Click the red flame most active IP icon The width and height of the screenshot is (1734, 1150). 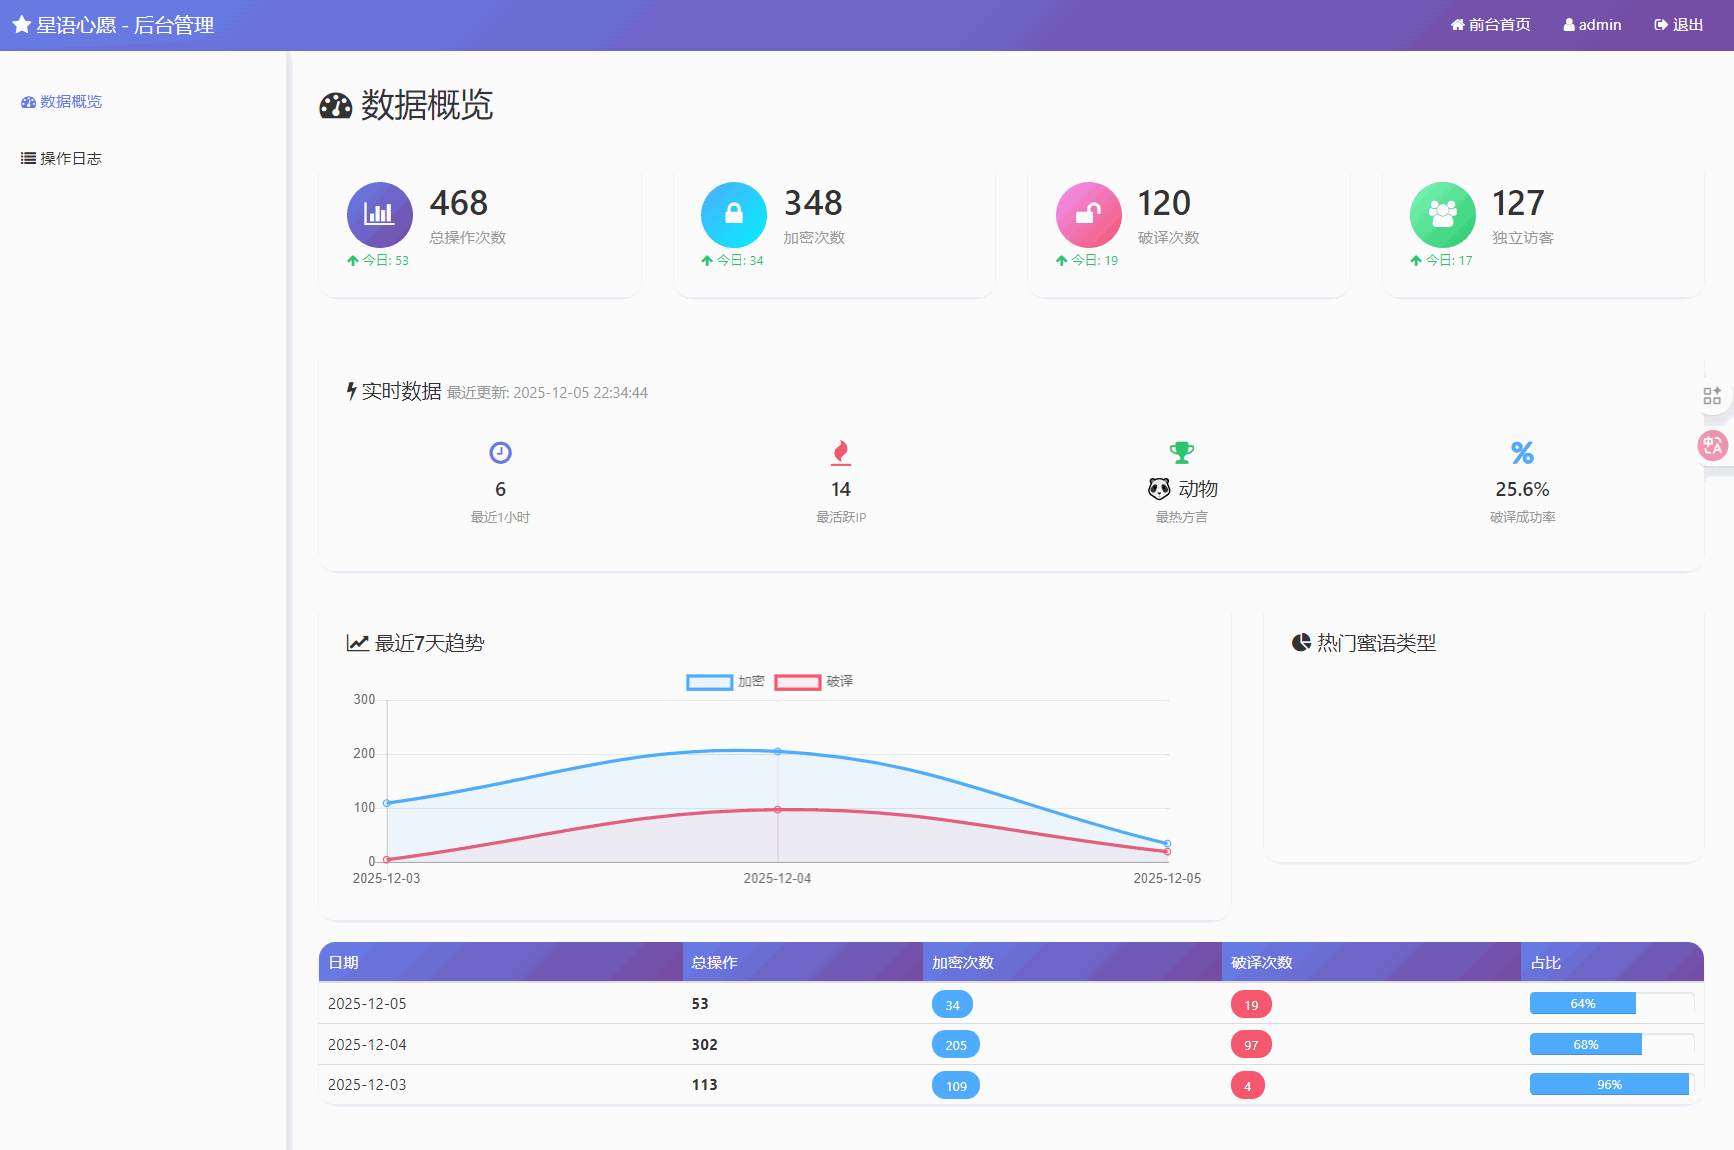coord(841,453)
